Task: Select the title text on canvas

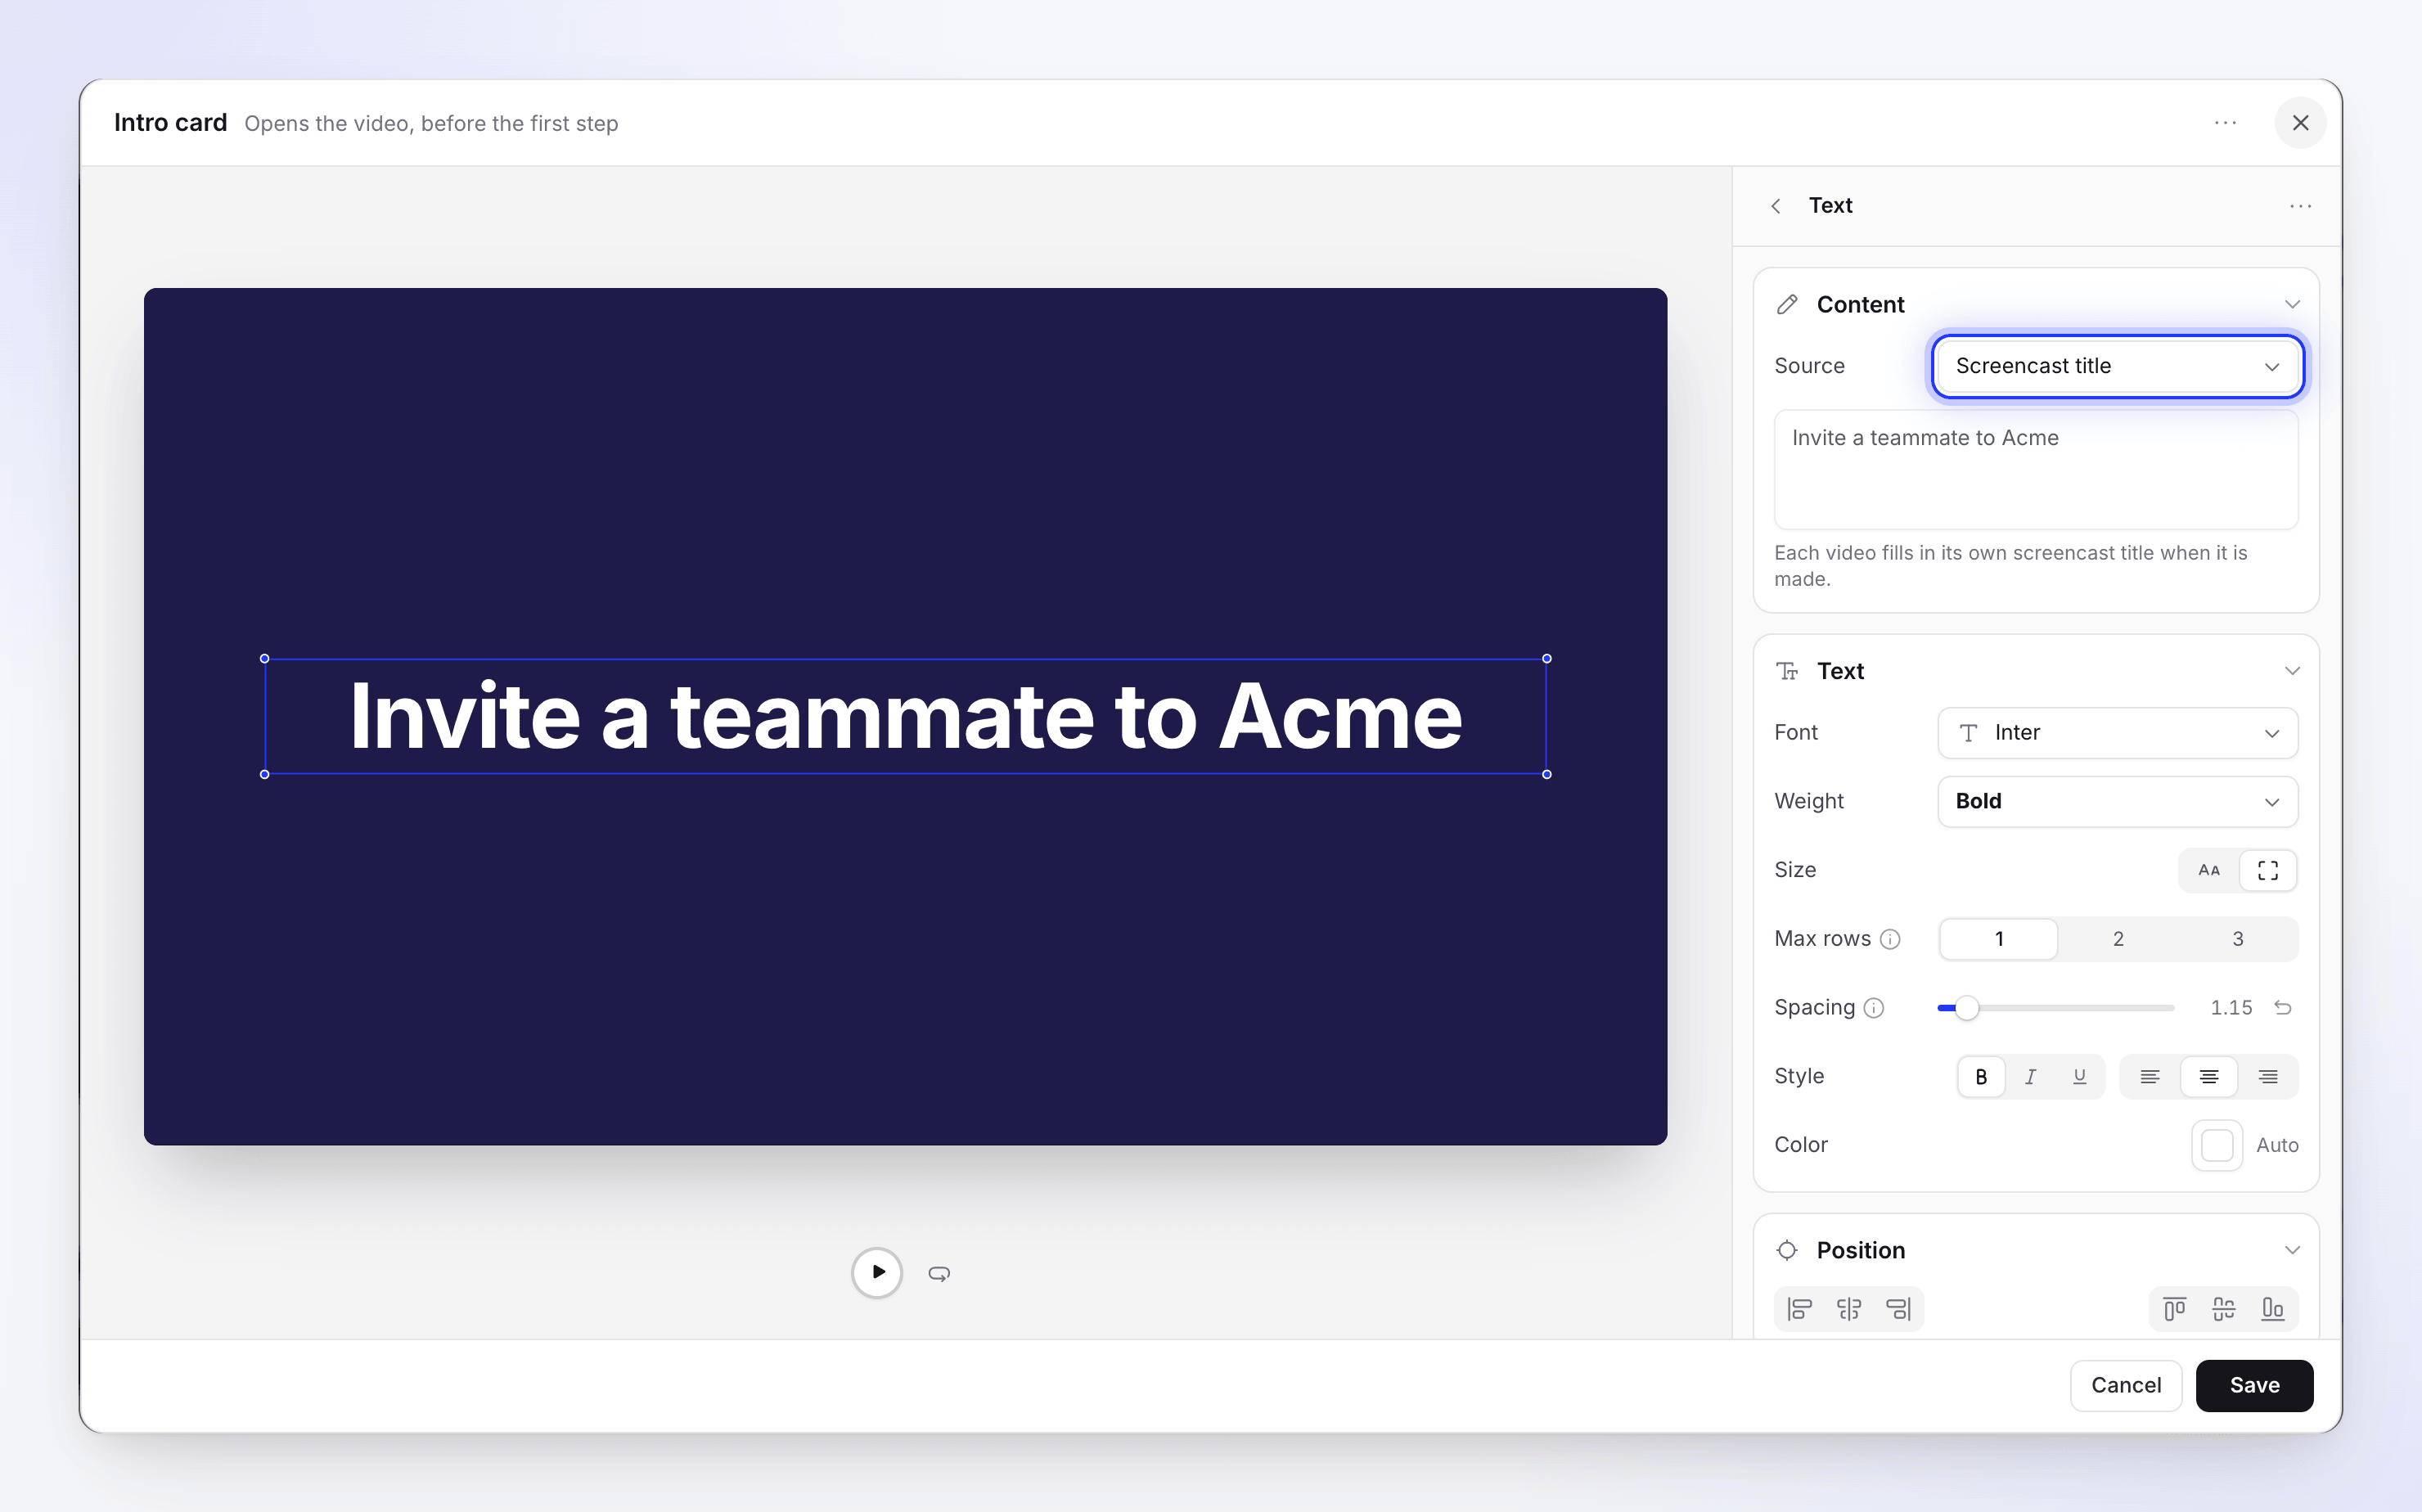Action: click(x=906, y=716)
